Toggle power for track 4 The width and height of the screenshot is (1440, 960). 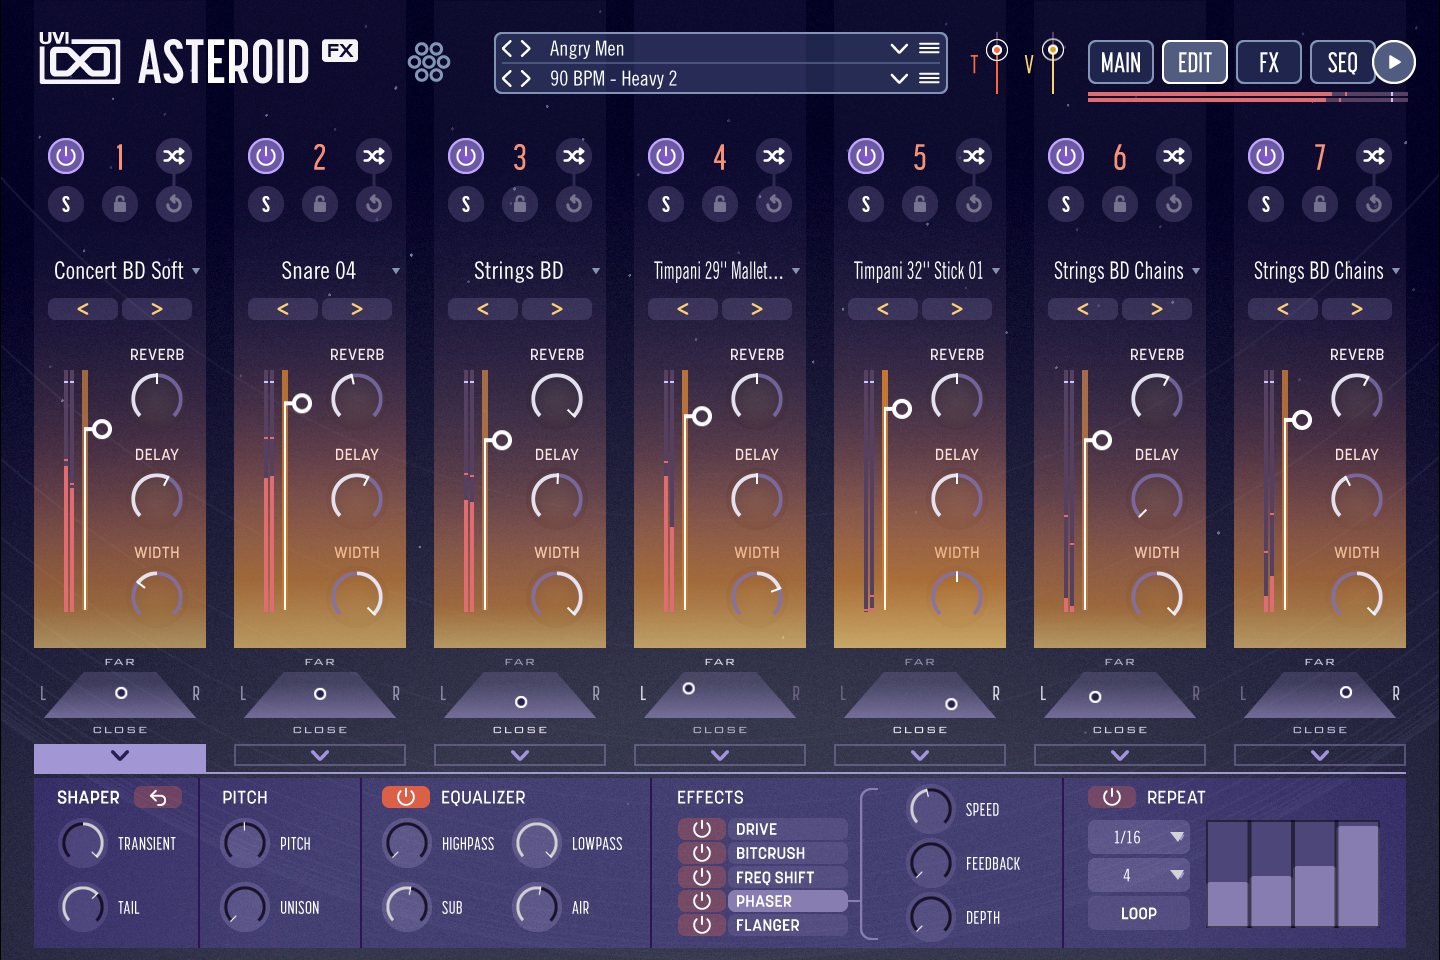[x=666, y=156]
